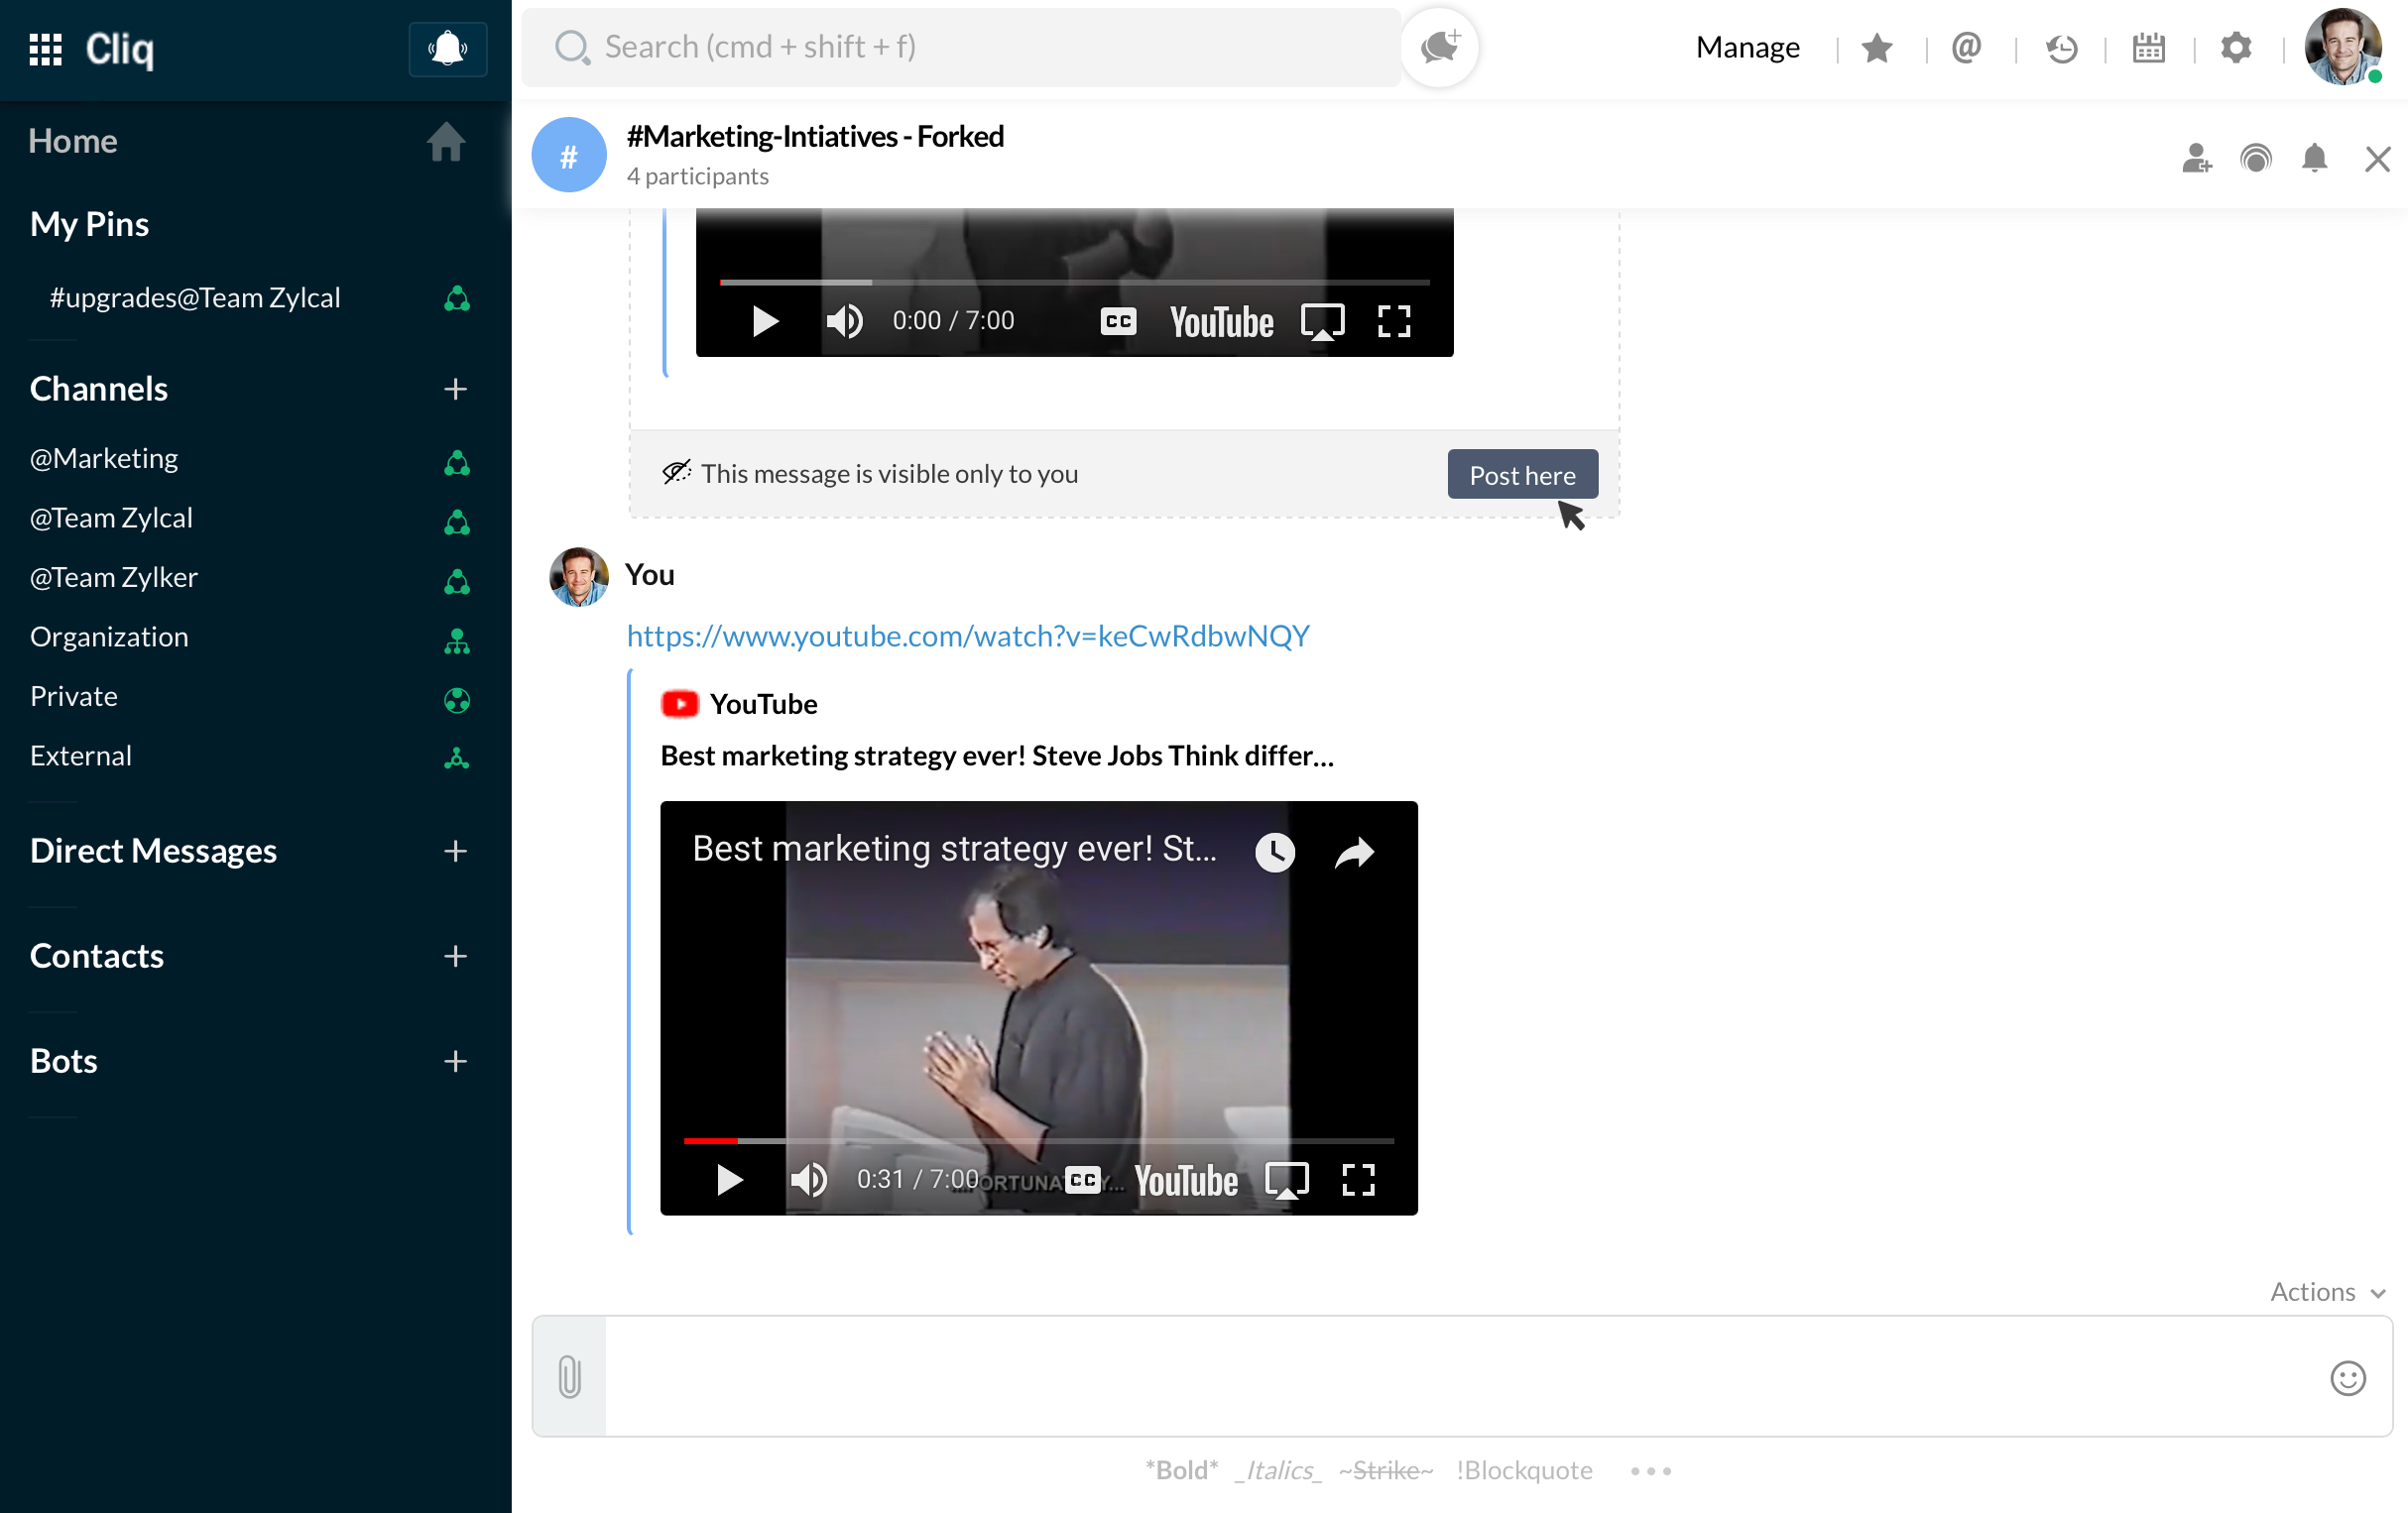Select the Private channel filter
The height and width of the screenshot is (1513, 2408).
point(74,696)
